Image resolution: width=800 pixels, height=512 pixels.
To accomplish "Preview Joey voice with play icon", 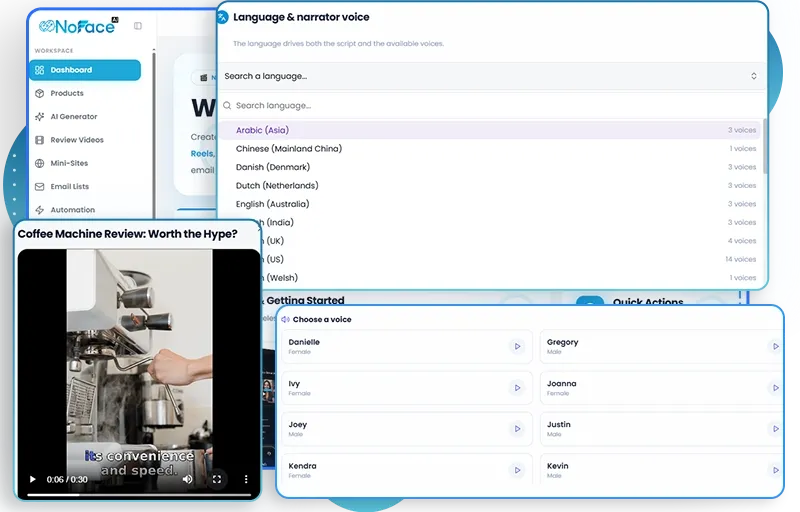I will point(517,429).
